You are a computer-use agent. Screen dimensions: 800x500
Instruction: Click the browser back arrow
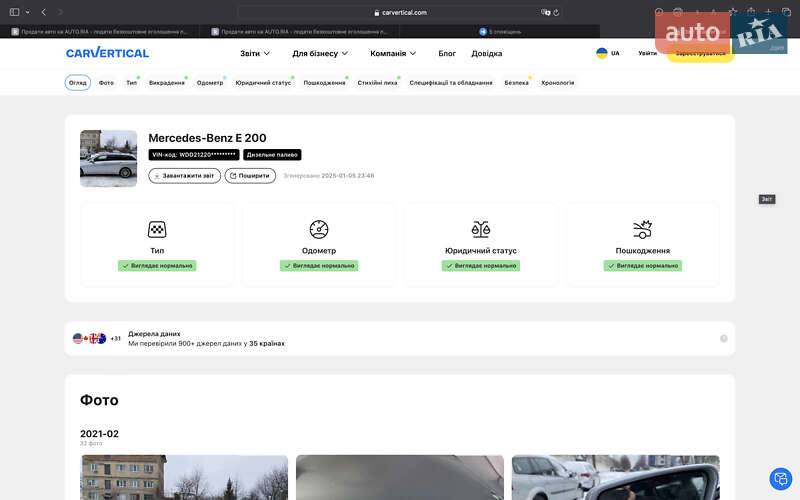click(44, 12)
